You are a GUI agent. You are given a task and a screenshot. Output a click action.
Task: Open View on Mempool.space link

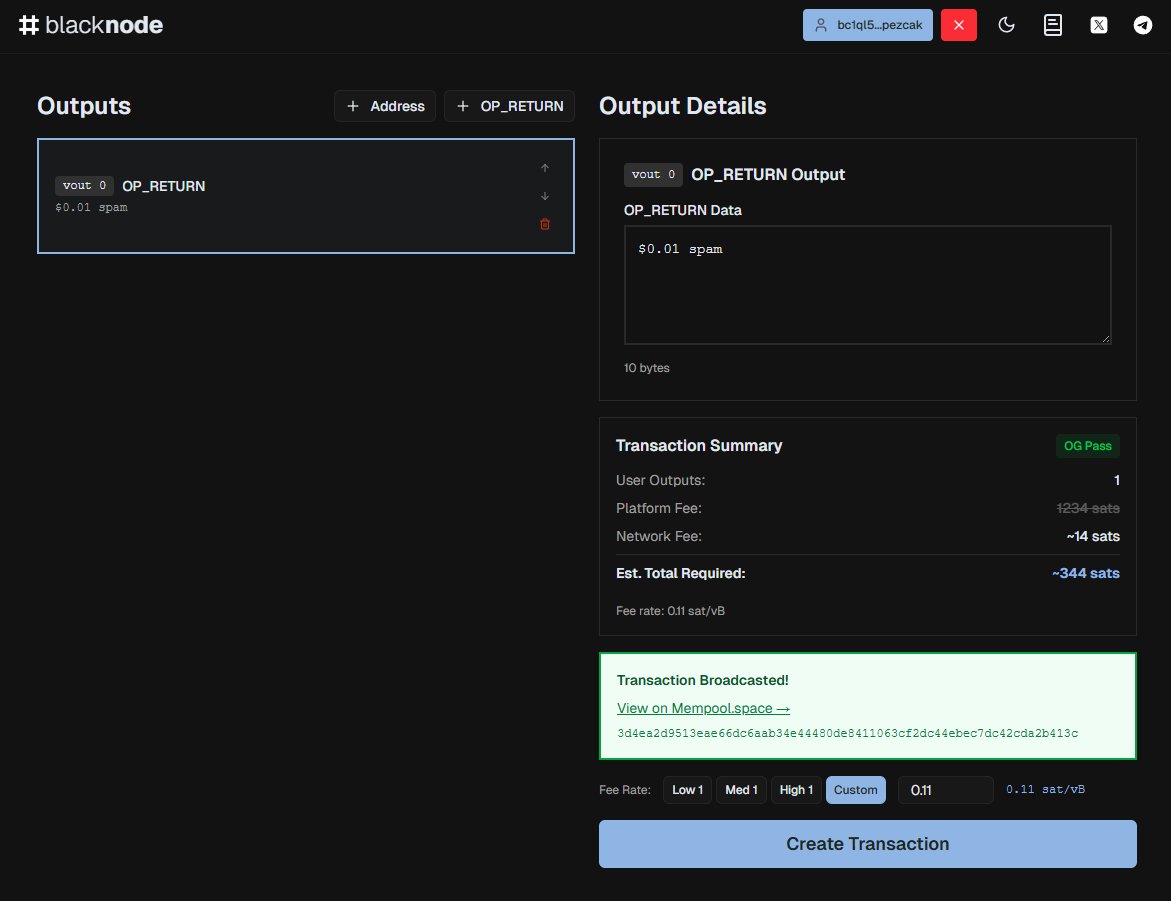coord(703,708)
